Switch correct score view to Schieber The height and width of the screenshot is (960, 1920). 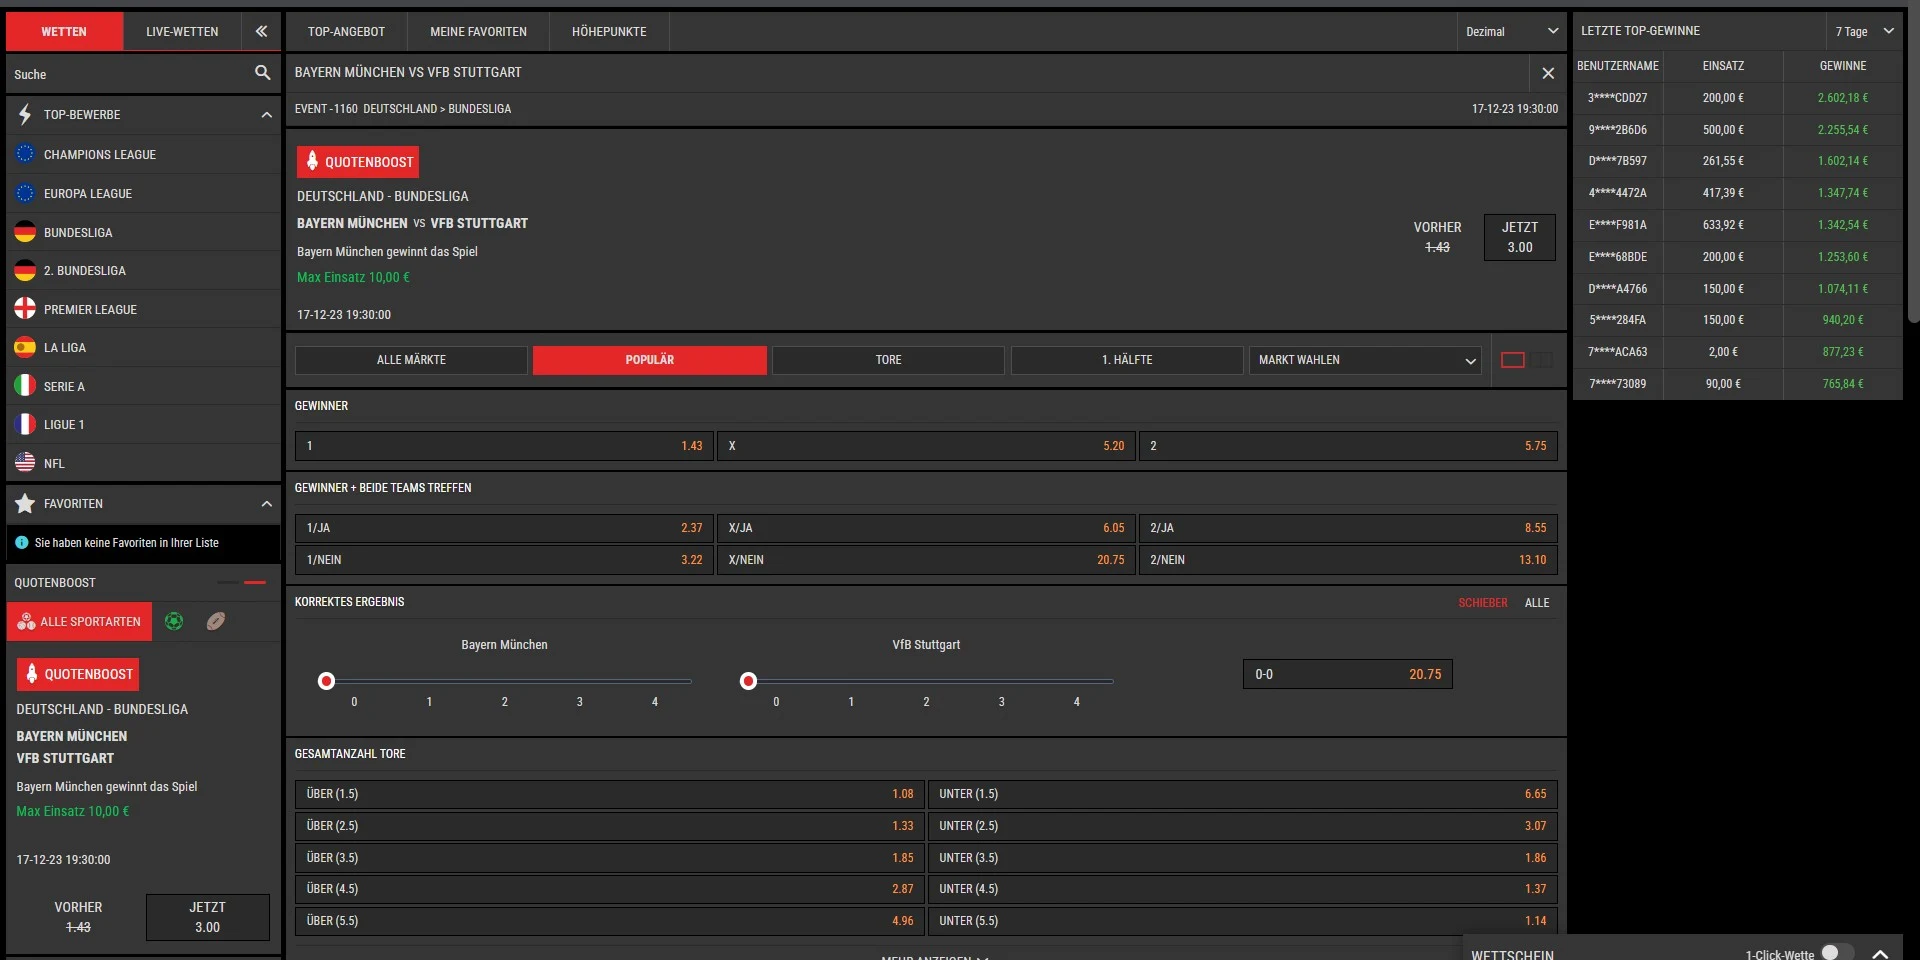point(1482,602)
